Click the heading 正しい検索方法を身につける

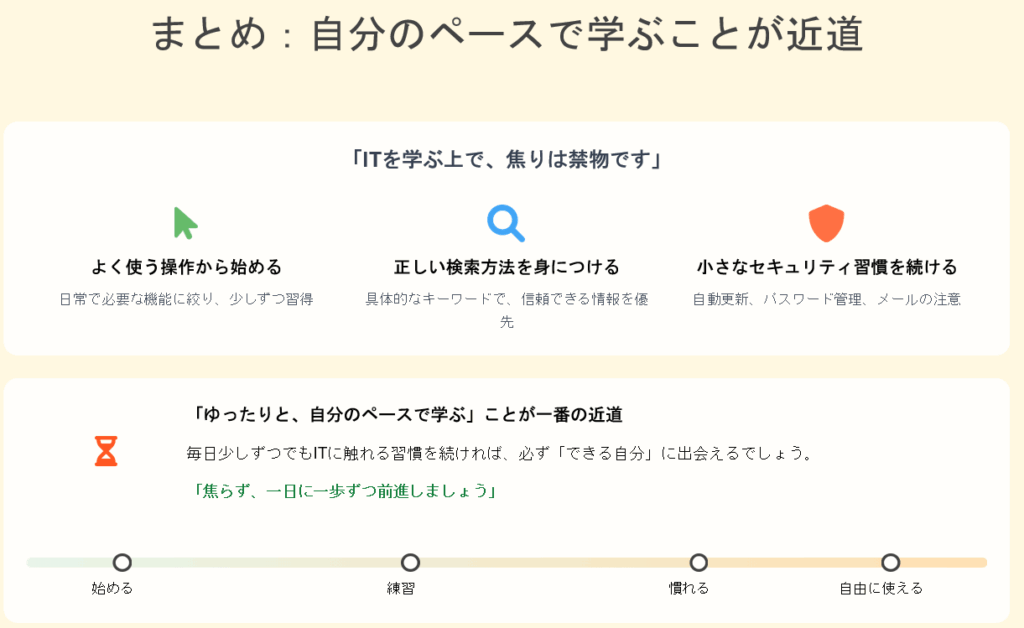coord(506,268)
